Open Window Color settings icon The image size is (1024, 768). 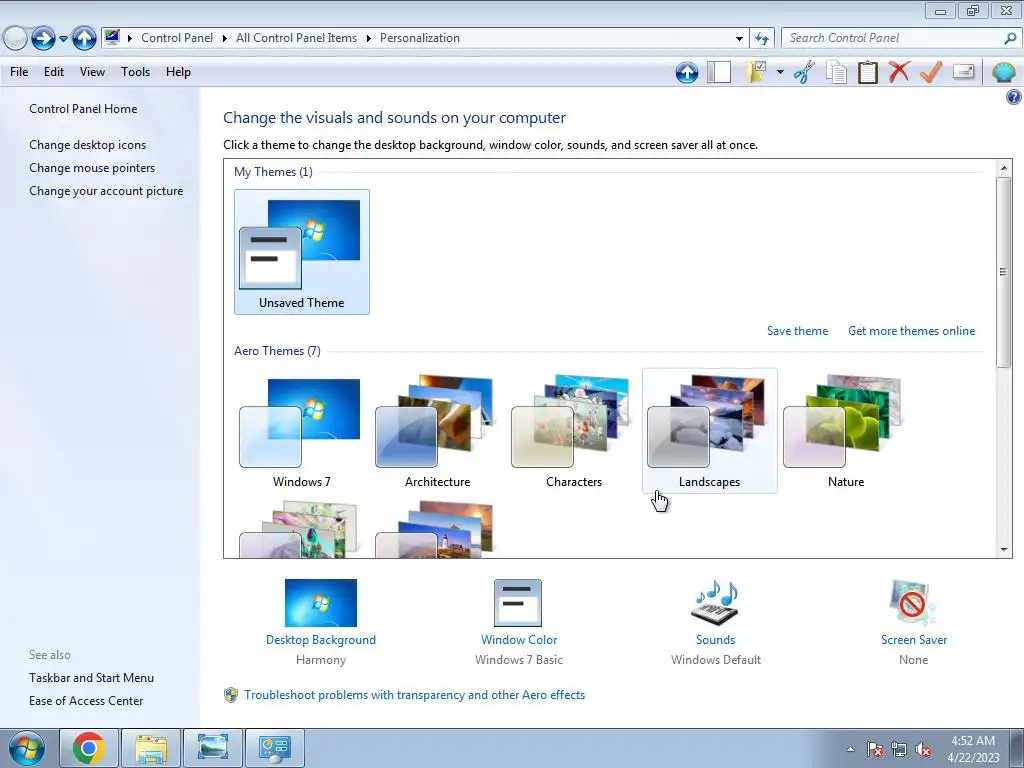pos(519,604)
